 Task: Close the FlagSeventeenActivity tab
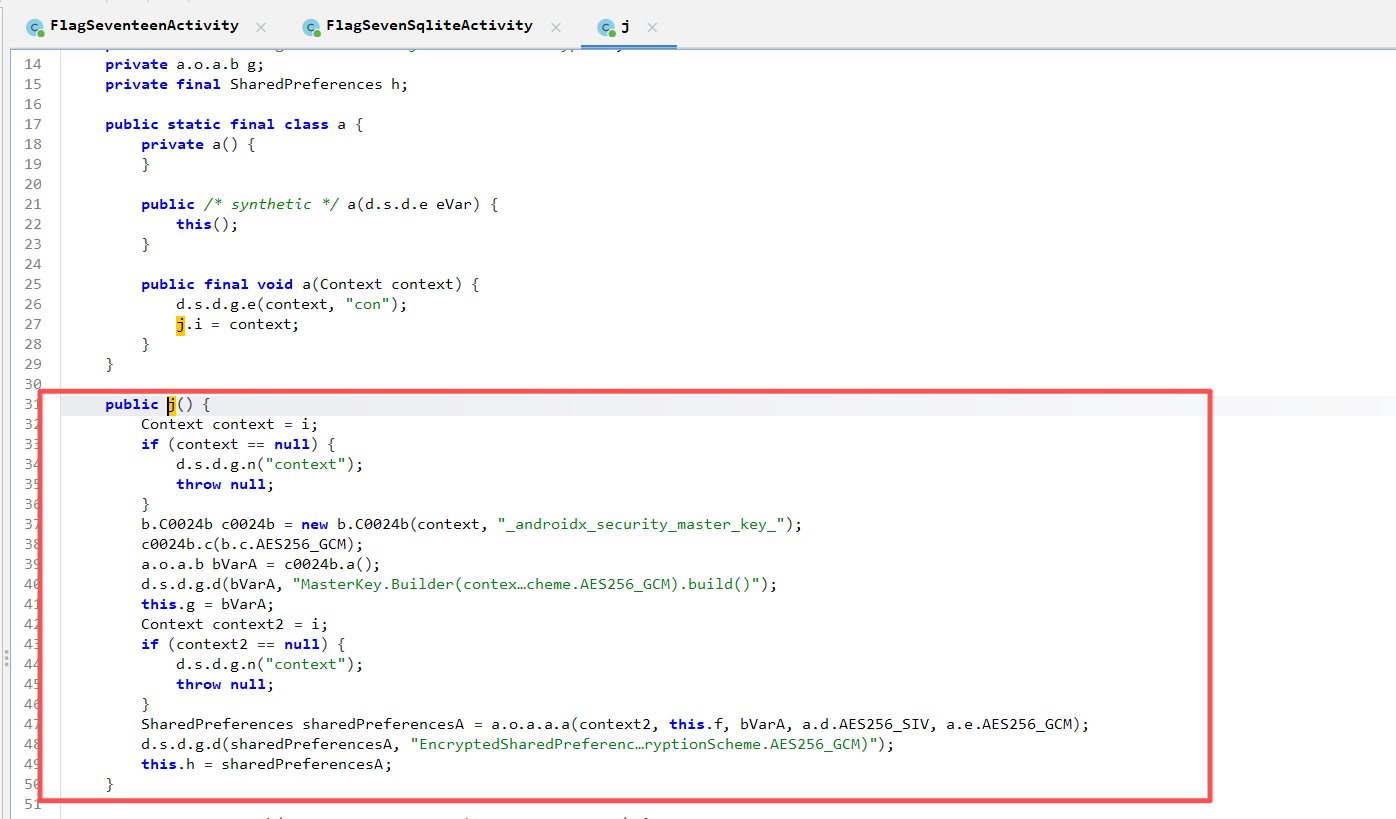coord(261,27)
